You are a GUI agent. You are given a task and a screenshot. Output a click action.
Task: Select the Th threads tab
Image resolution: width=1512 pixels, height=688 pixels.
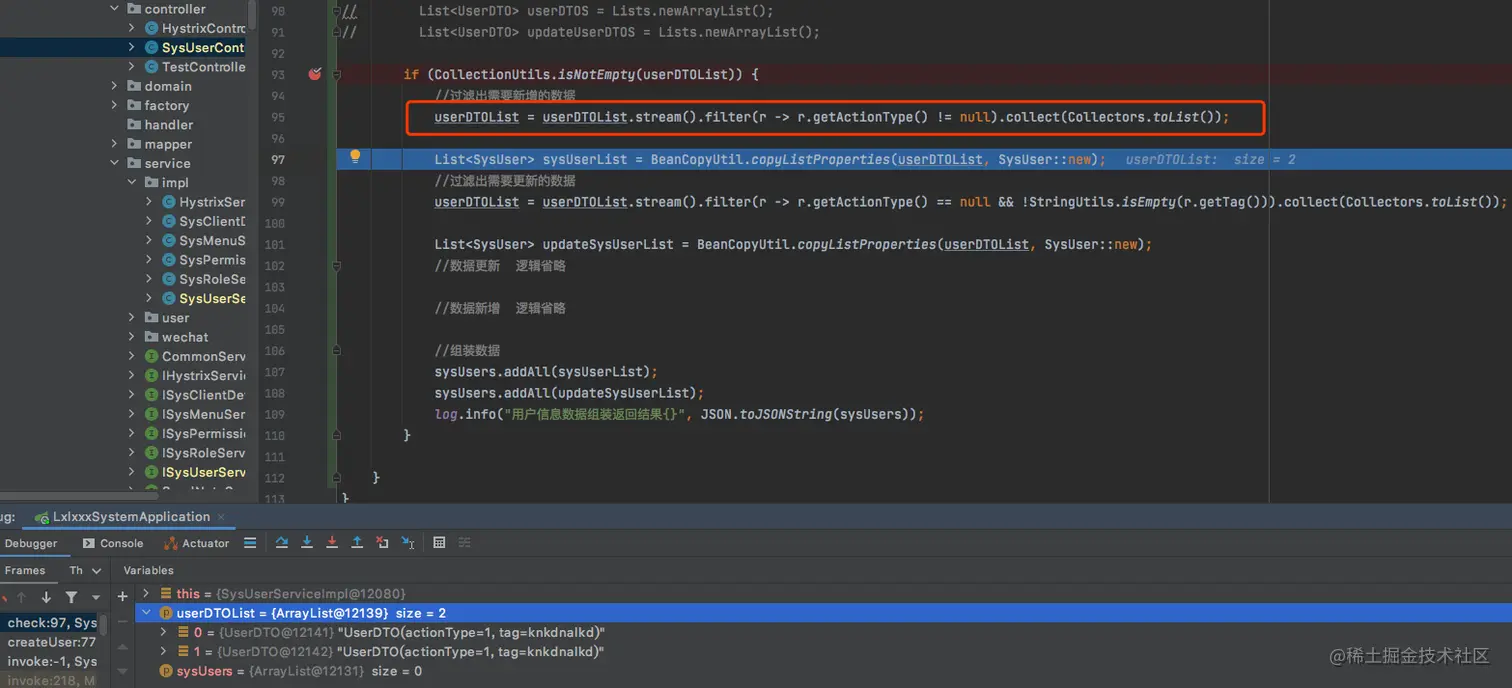(x=76, y=570)
